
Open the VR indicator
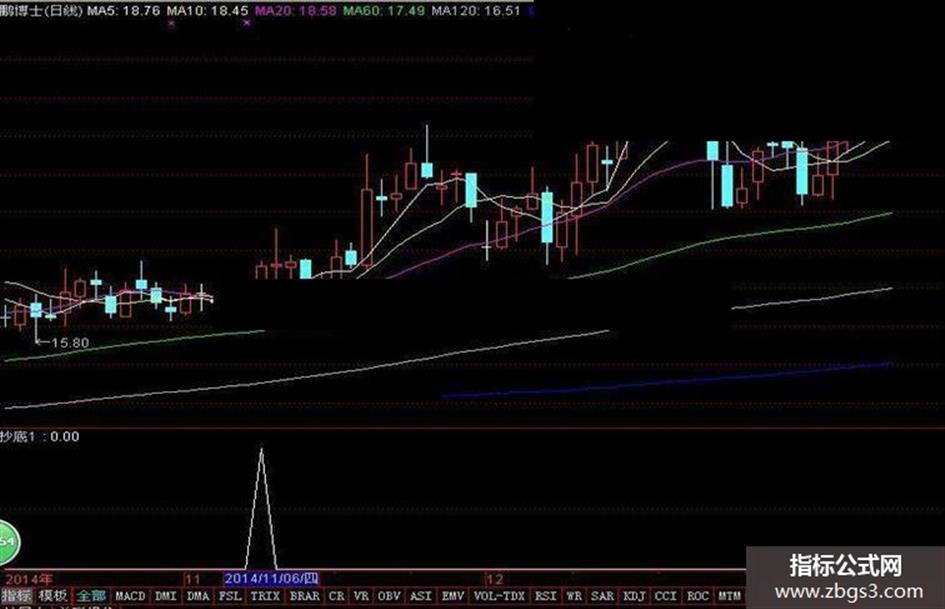[361, 596]
